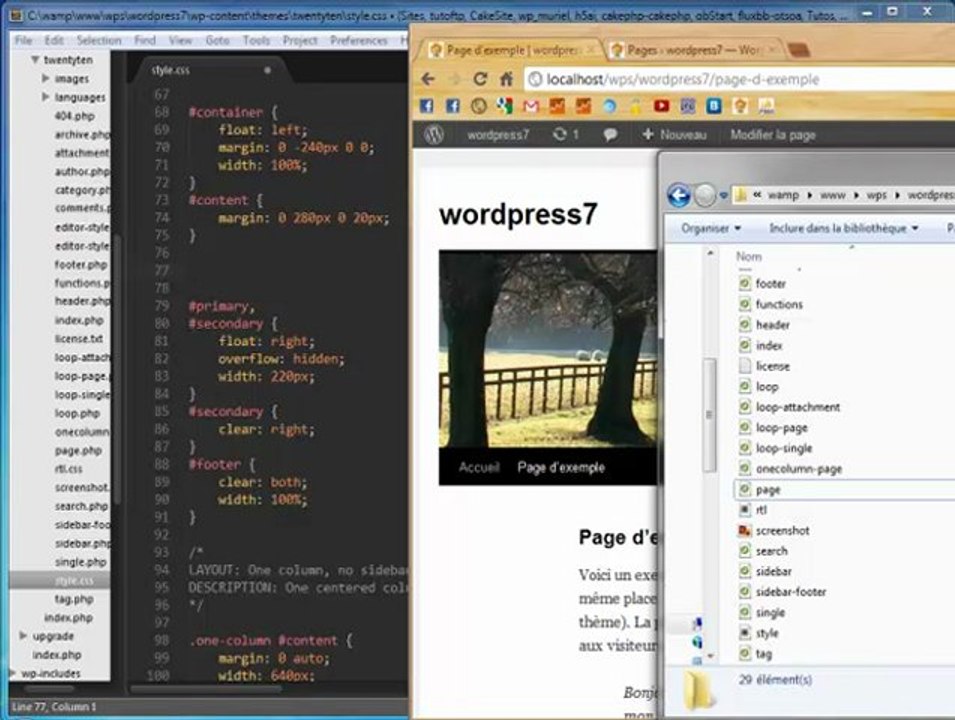Open Sublime's File menu
955x720 pixels.
click(x=24, y=40)
